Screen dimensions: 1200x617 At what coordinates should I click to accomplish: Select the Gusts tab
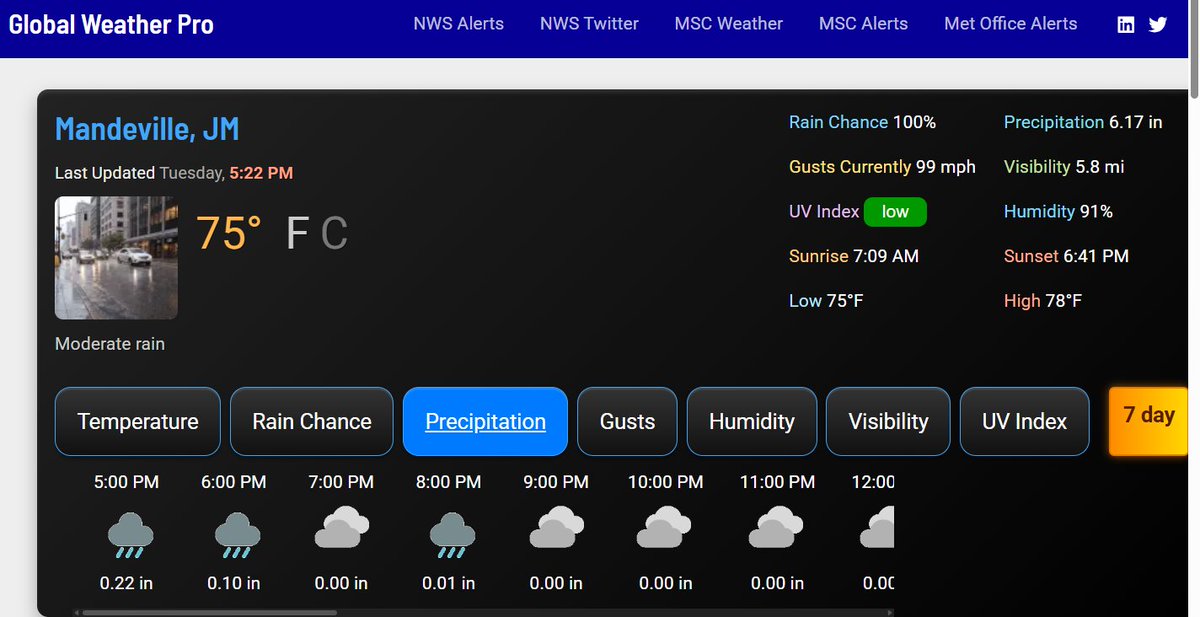tap(627, 422)
